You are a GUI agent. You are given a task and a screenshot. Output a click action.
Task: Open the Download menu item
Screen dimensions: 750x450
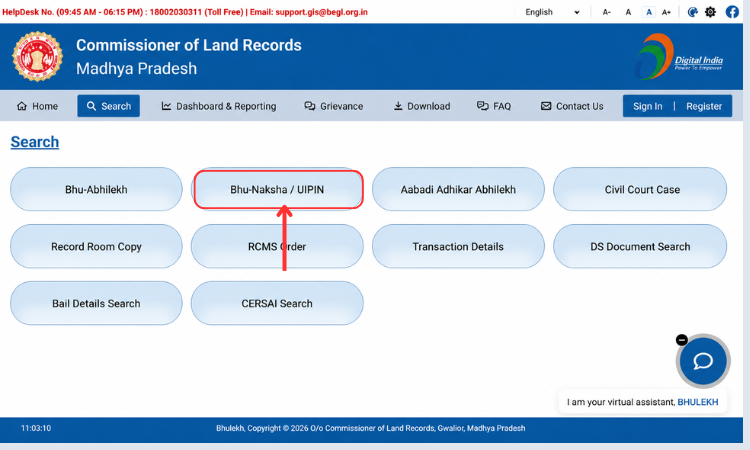tap(422, 106)
